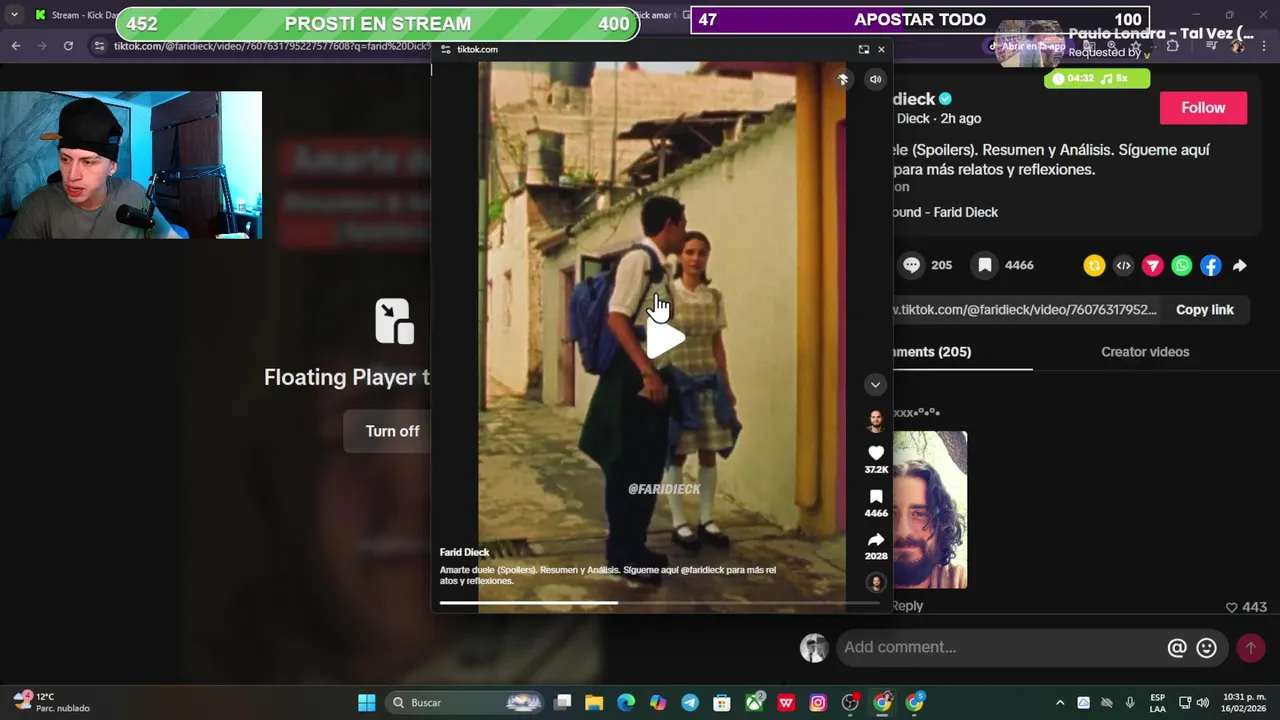Viewport: 1280px width, 720px height.
Task: Select the tiktok.com address bar URL
Action: pyautogui.click(x=272, y=46)
